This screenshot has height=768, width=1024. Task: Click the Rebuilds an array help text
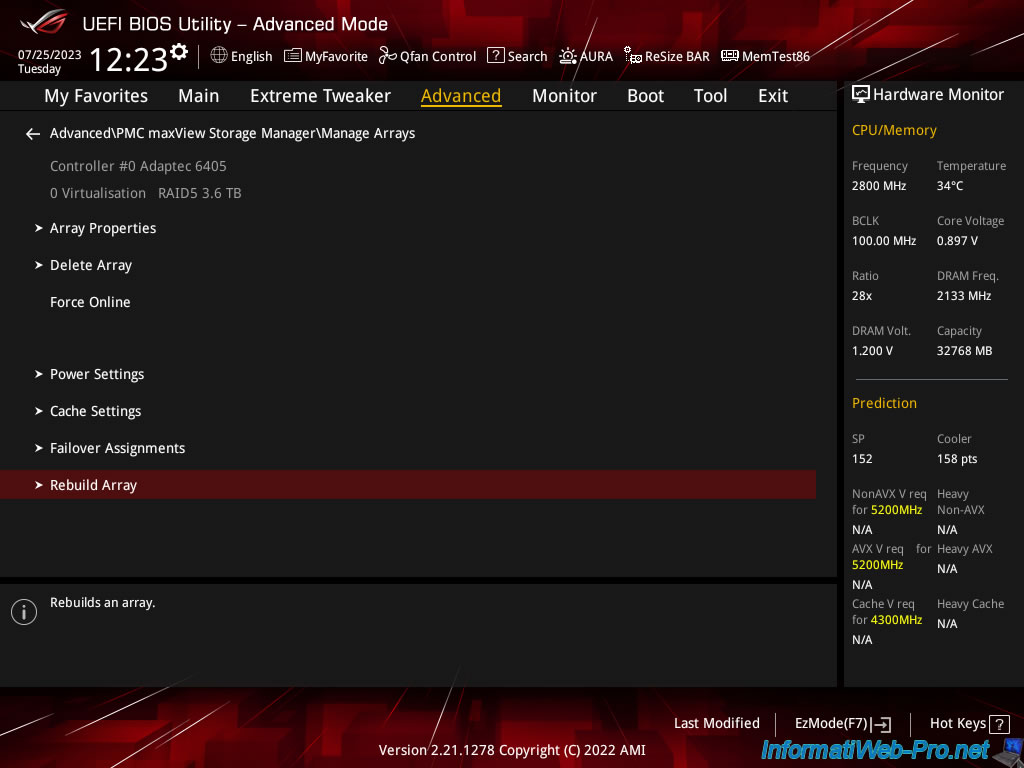click(103, 603)
